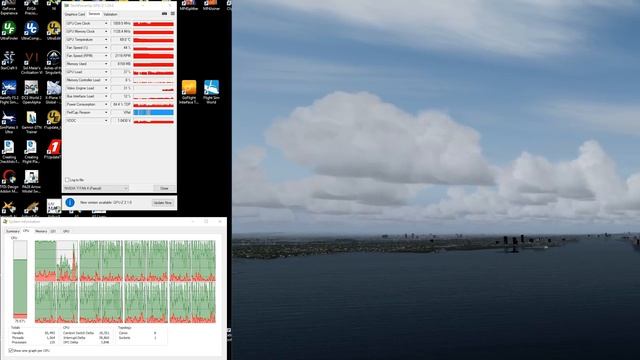Launch Sid Meier's Civilization VI shortcut
The image size is (640, 360).
pos(31,63)
